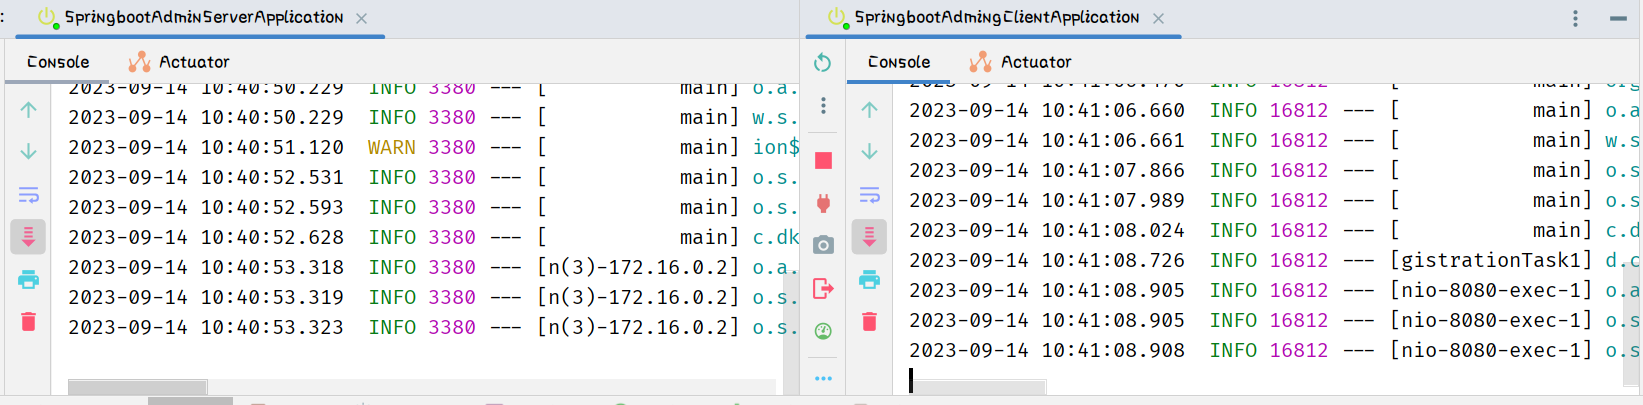The image size is (1643, 405).
Task: Open vertical dots menu below the rerun icon
Action: point(823,106)
